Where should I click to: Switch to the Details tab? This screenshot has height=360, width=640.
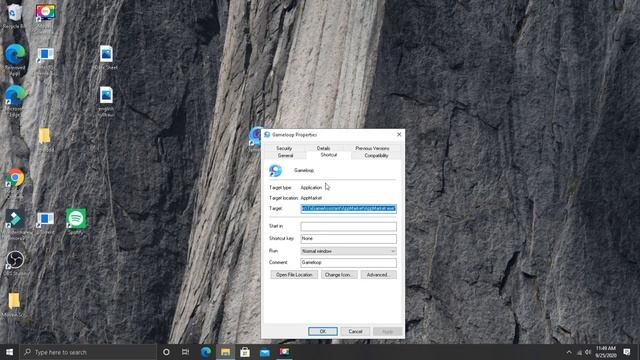(x=324, y=148)
